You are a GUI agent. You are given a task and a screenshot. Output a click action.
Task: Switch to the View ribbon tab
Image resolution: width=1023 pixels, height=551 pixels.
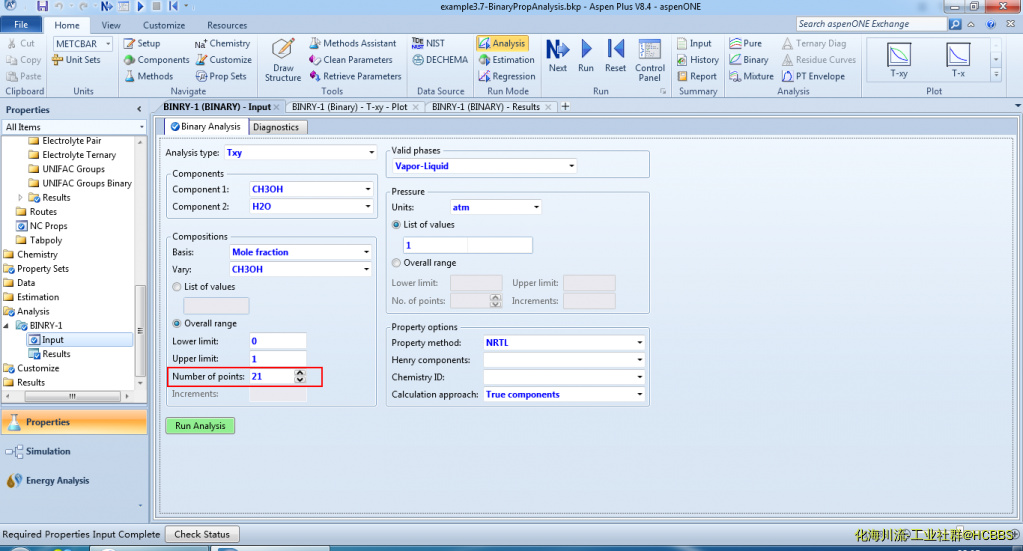tap(111, 25)
